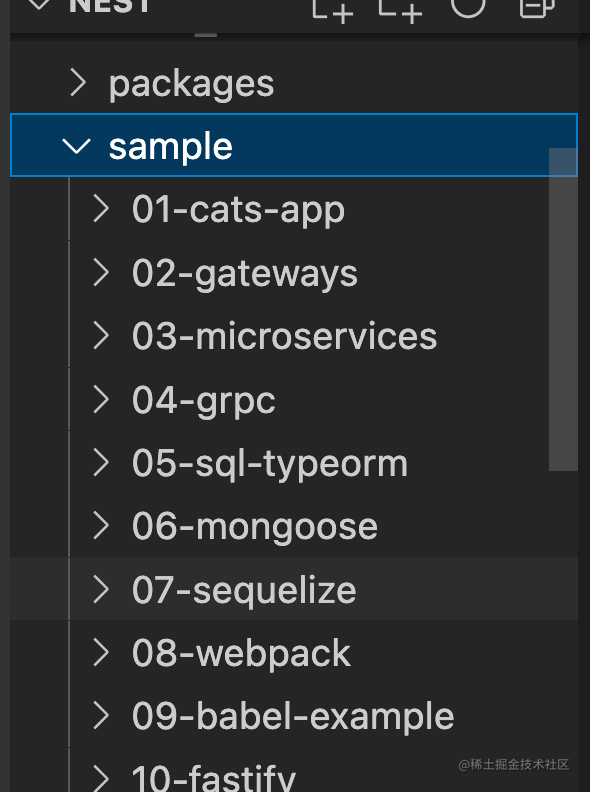Viewport: 590px width, 792px height.
Task: Click the New Folder icon
Action: pos(401,9)
